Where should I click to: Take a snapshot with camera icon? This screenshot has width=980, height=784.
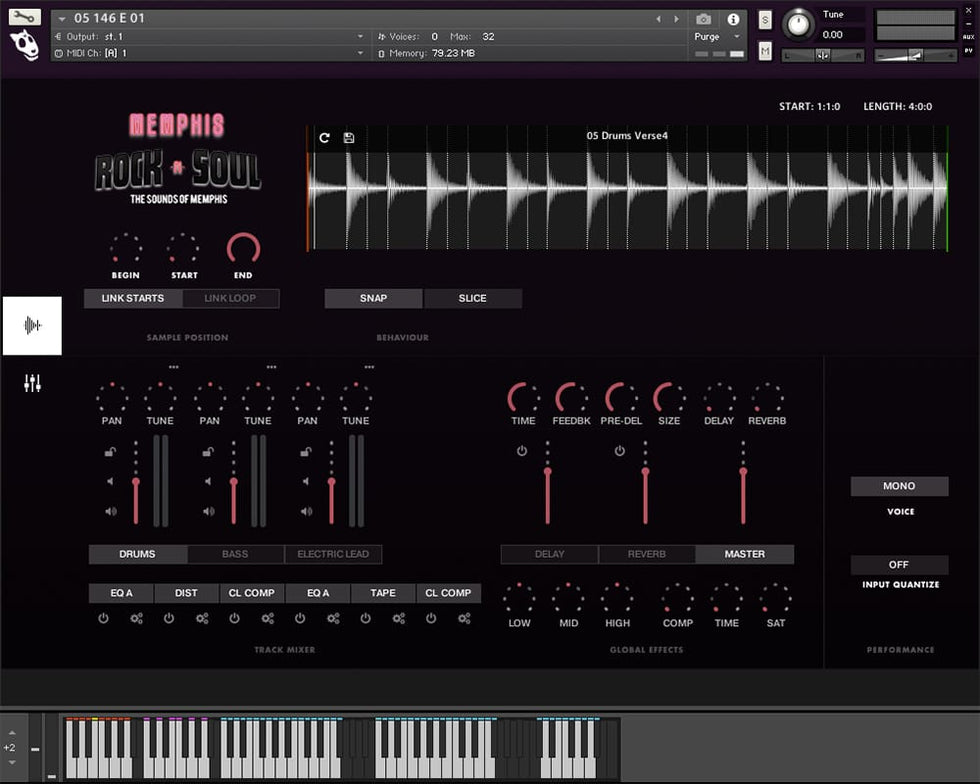(x=704, y=19)
